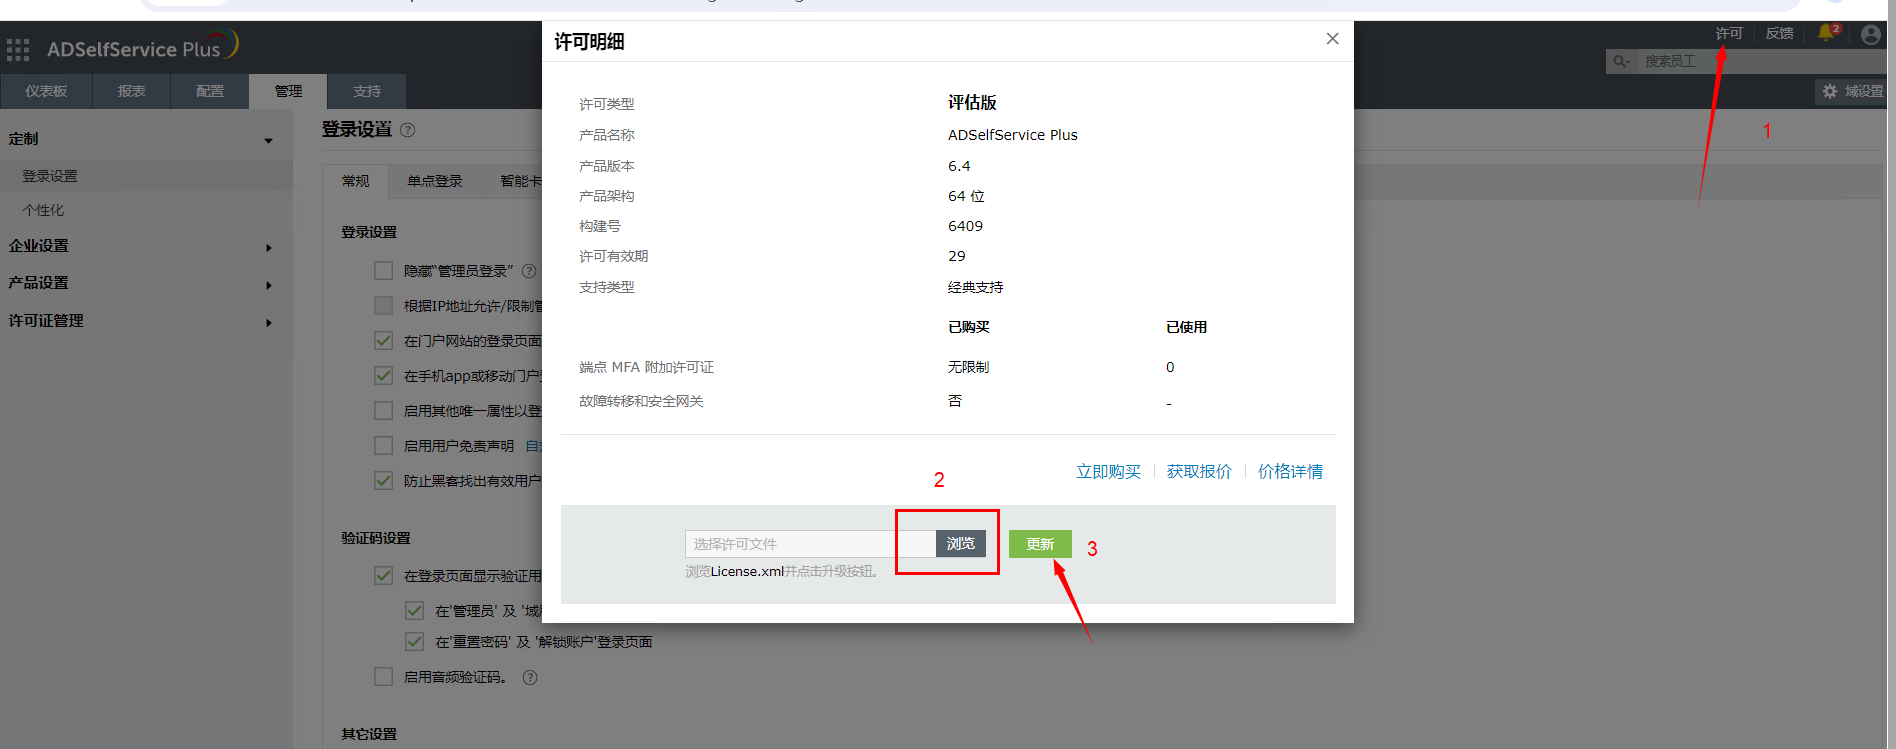The height and width of the screenshot is (749, 1896).
Task: Expand the 企业设置 sidebar section
Action: click(268, 248)
